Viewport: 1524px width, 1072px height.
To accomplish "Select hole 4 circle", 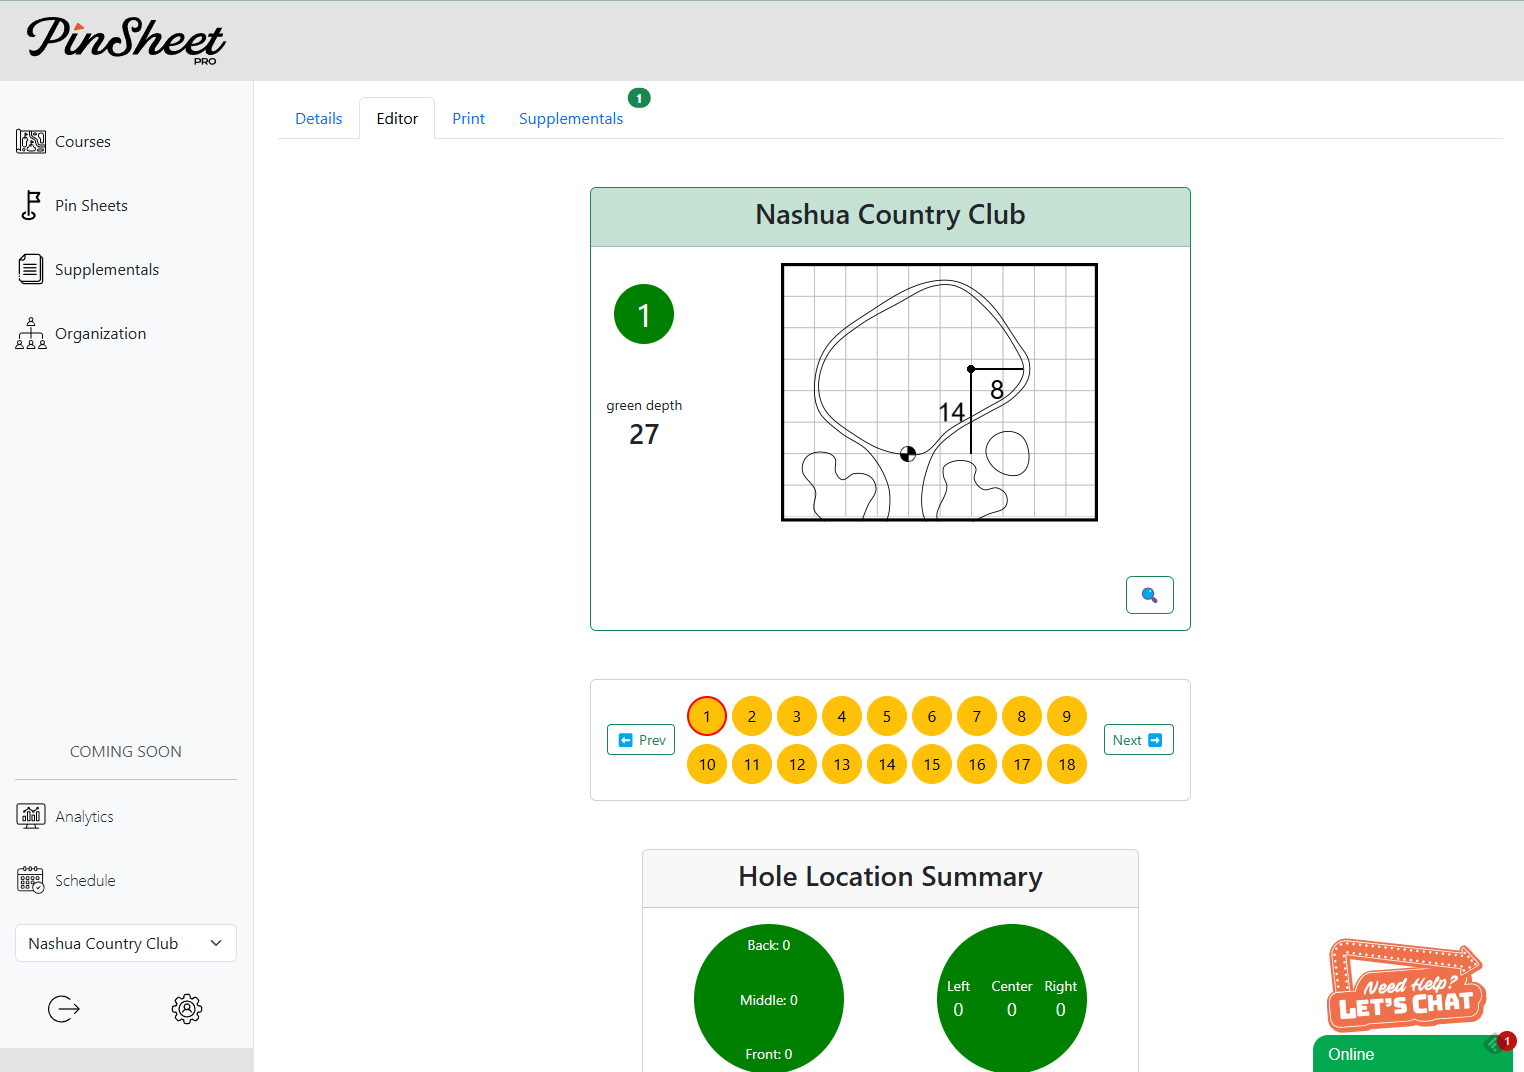I will [x=842, y=716].
